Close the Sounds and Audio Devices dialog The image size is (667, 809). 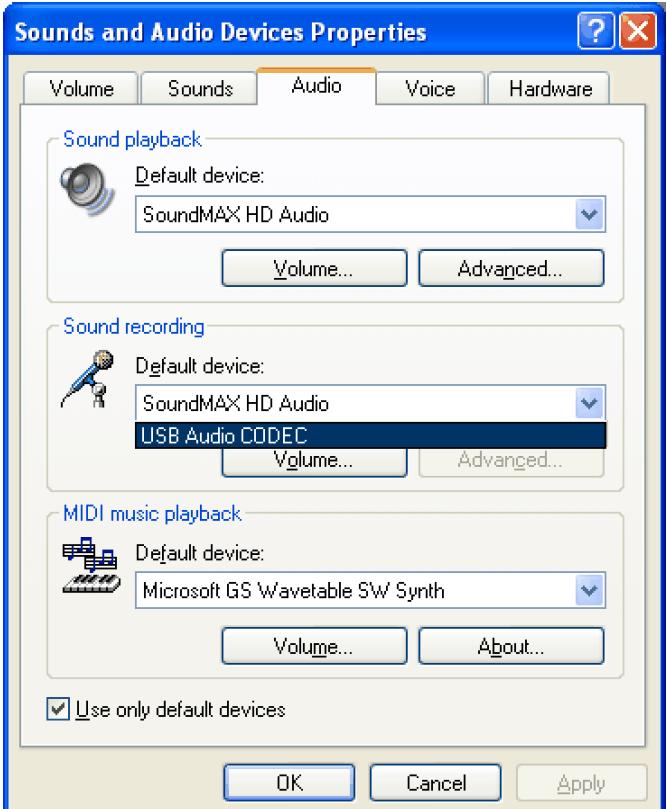tap(638, 31)
